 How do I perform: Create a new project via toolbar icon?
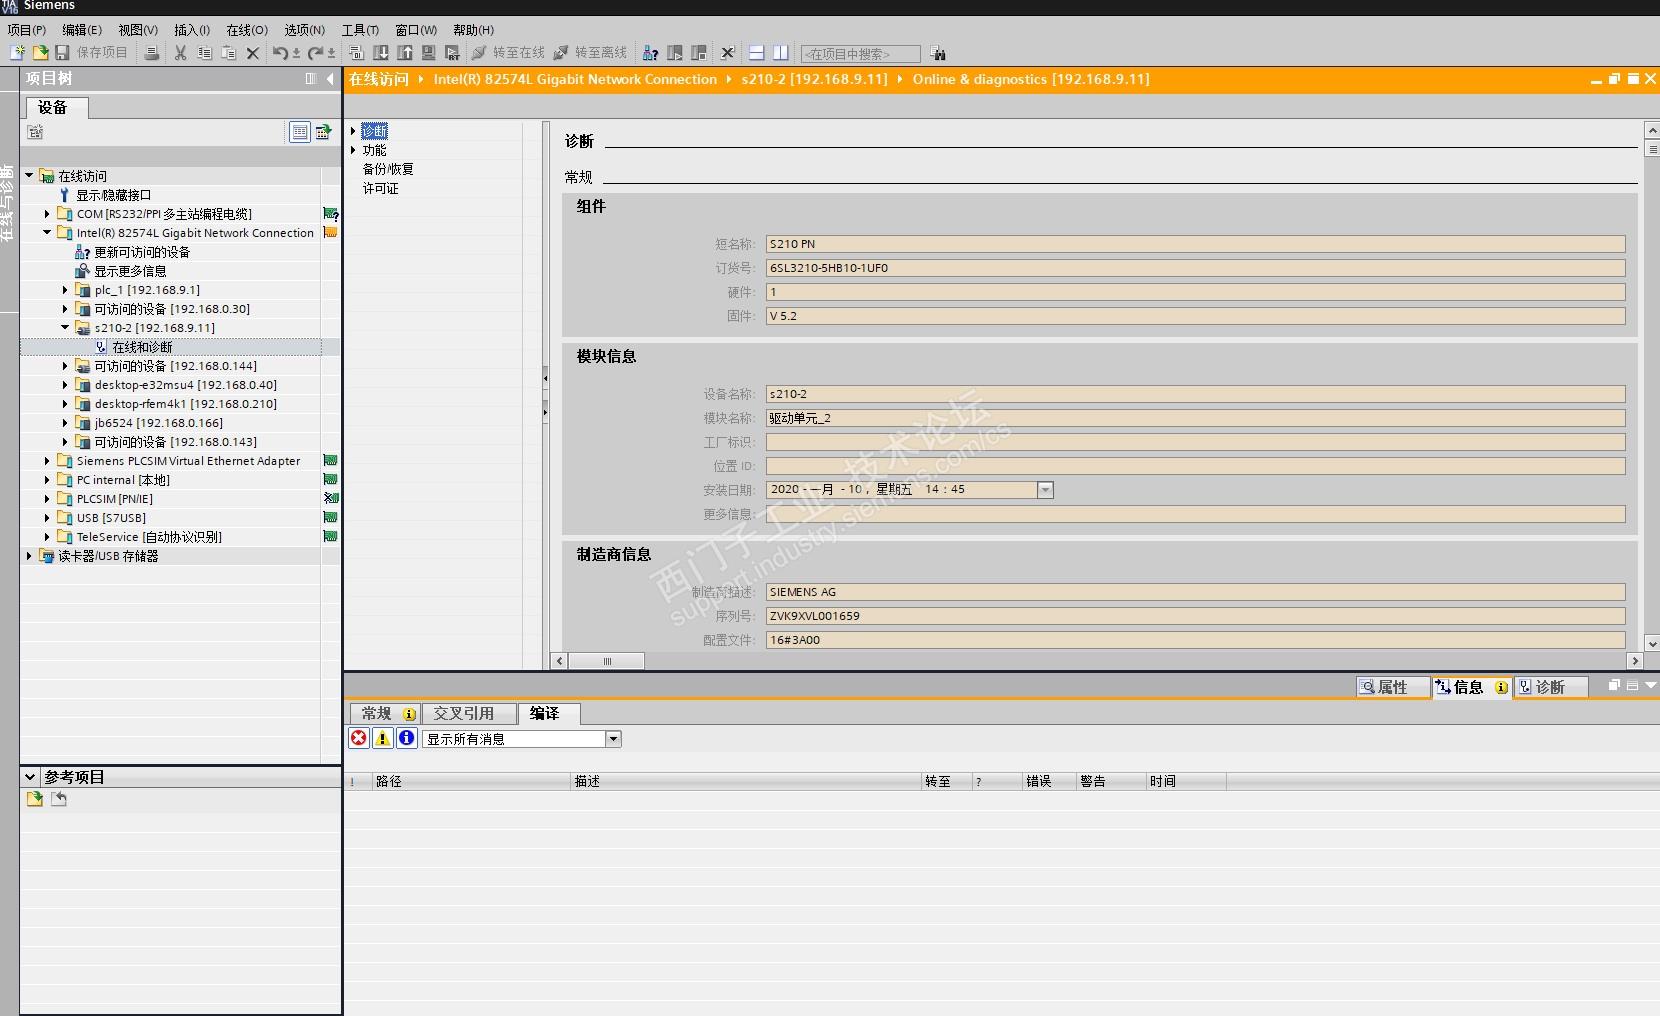pos(17,53)
